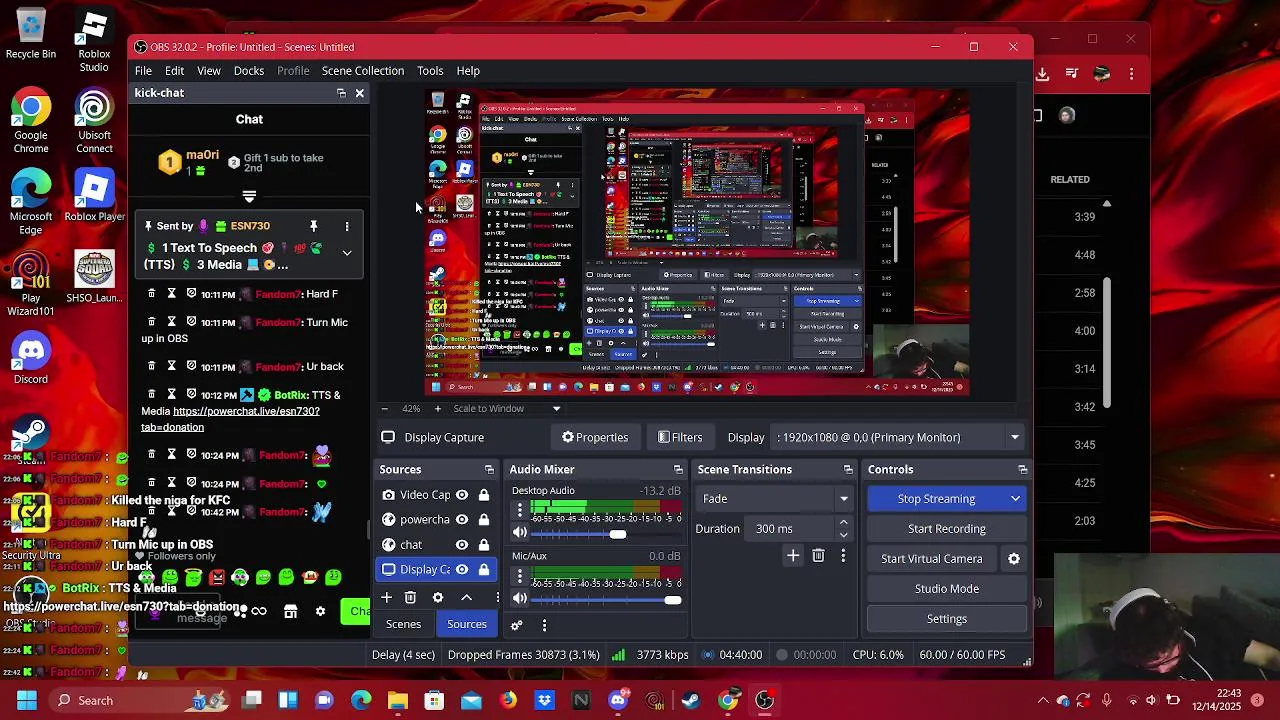Image resolution: width=1280 pixels, height=720 pixels.
Task: Float the kick-chat dock pop-out icon
Action: point(341,93)
